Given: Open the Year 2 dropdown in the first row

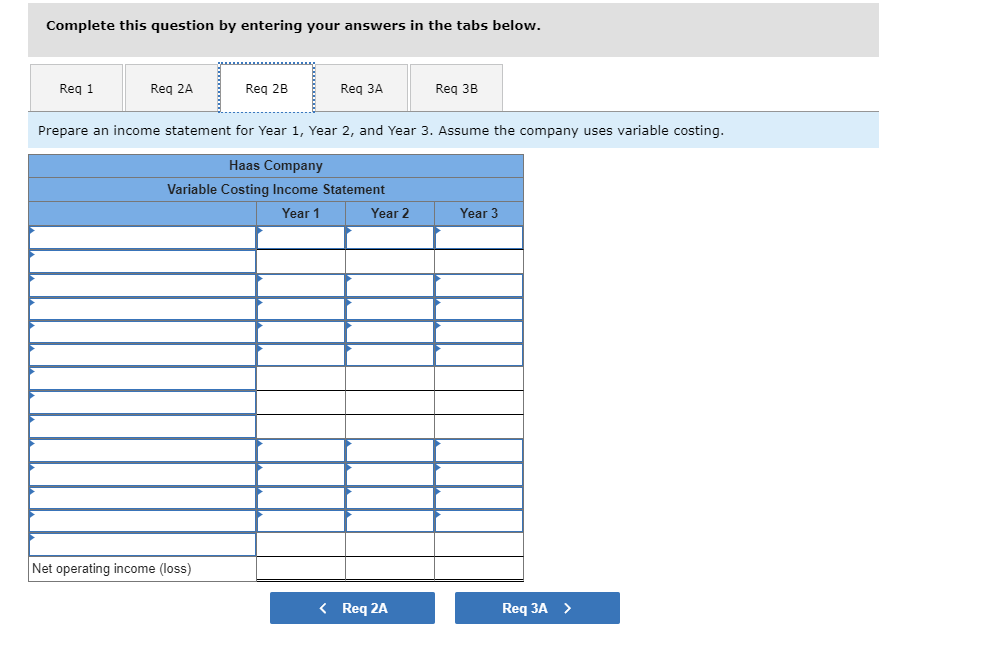Looking at the screenshot, I should pos(389,237).
